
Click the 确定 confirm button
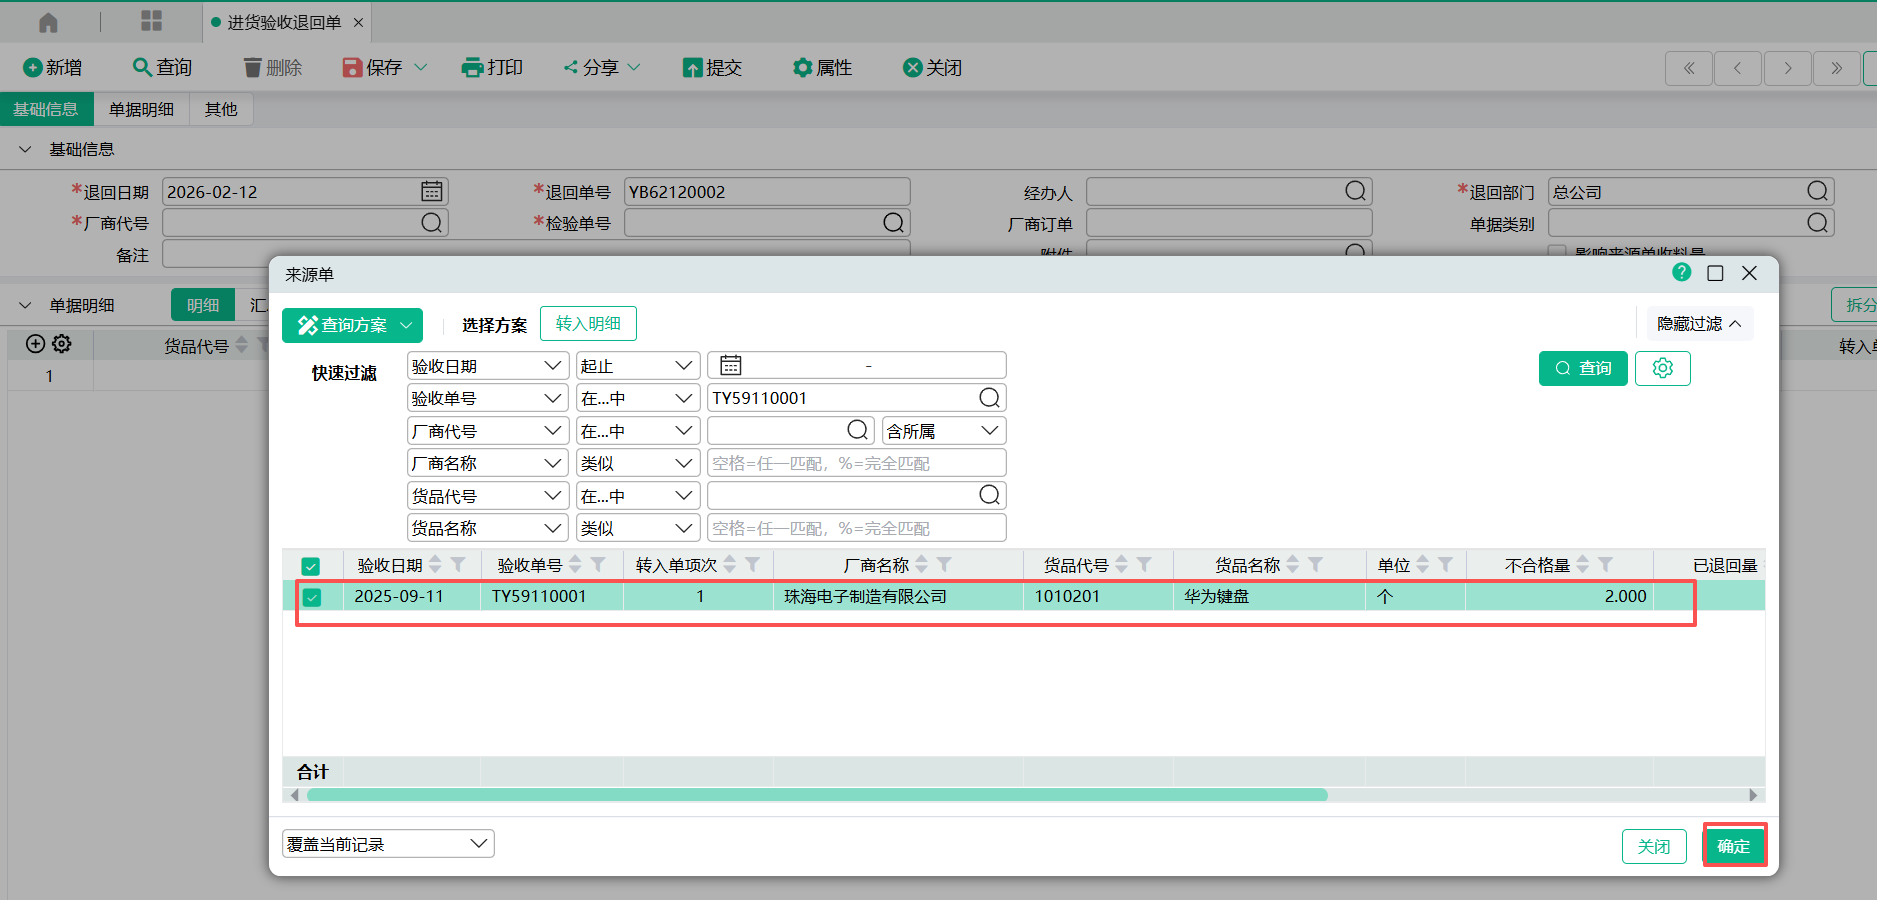click(1733, 846)
